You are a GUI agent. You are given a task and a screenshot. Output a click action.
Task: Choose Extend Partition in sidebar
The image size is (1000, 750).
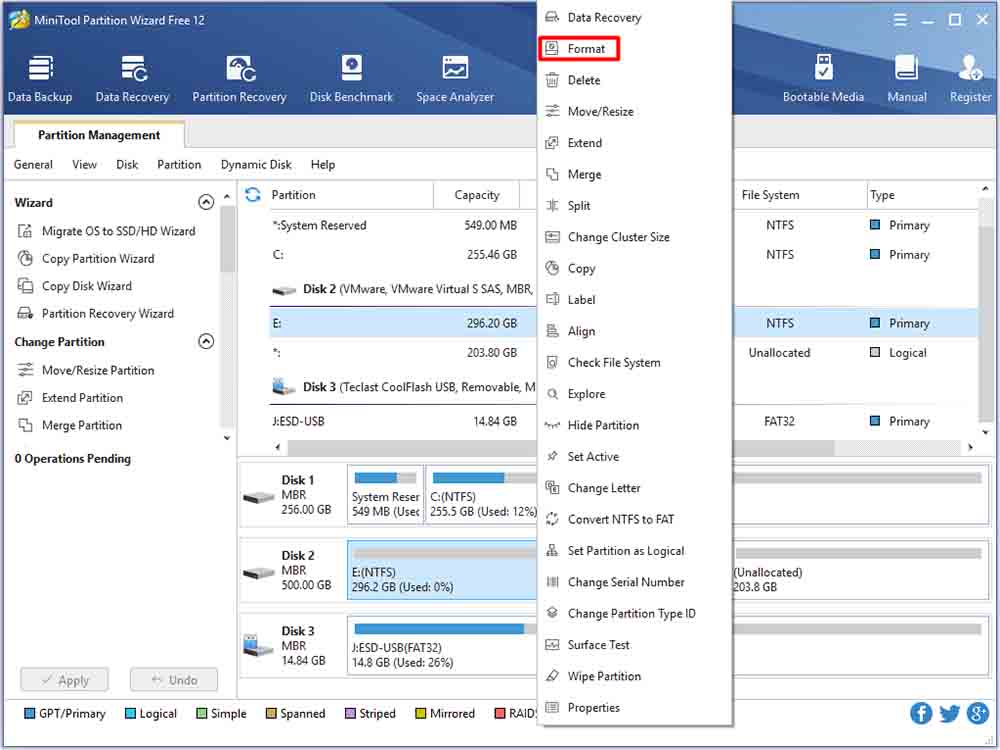(70, 397)
